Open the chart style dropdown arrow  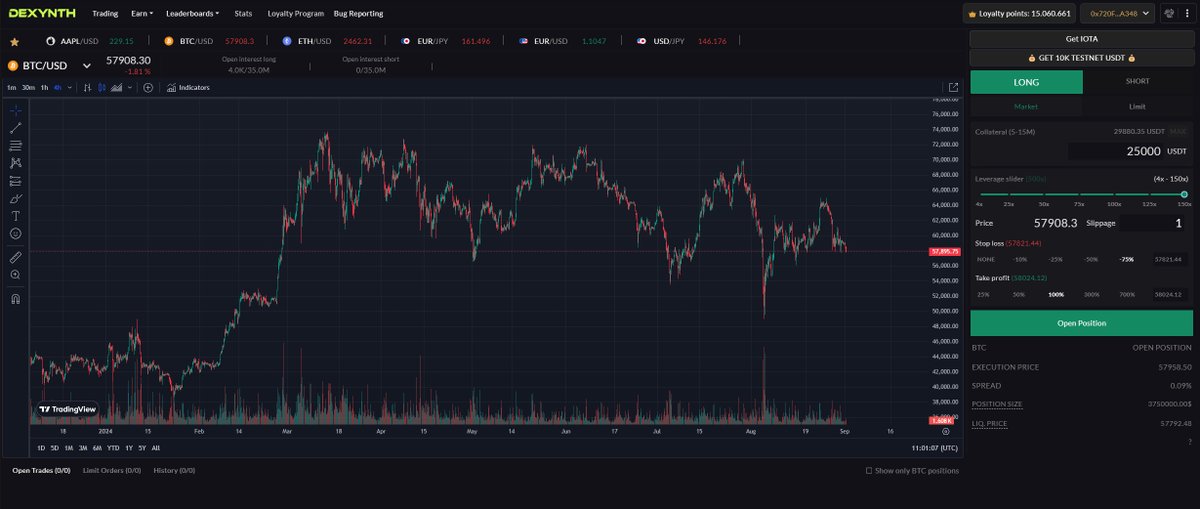pyautogui.click(x=131, y=88)
